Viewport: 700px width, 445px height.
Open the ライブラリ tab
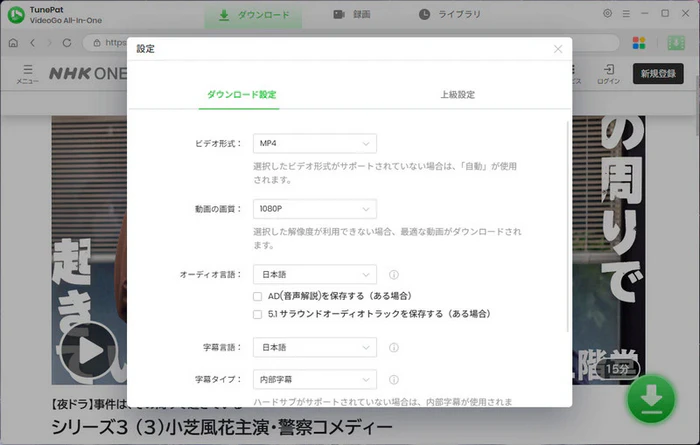click(x=450, y=14)
